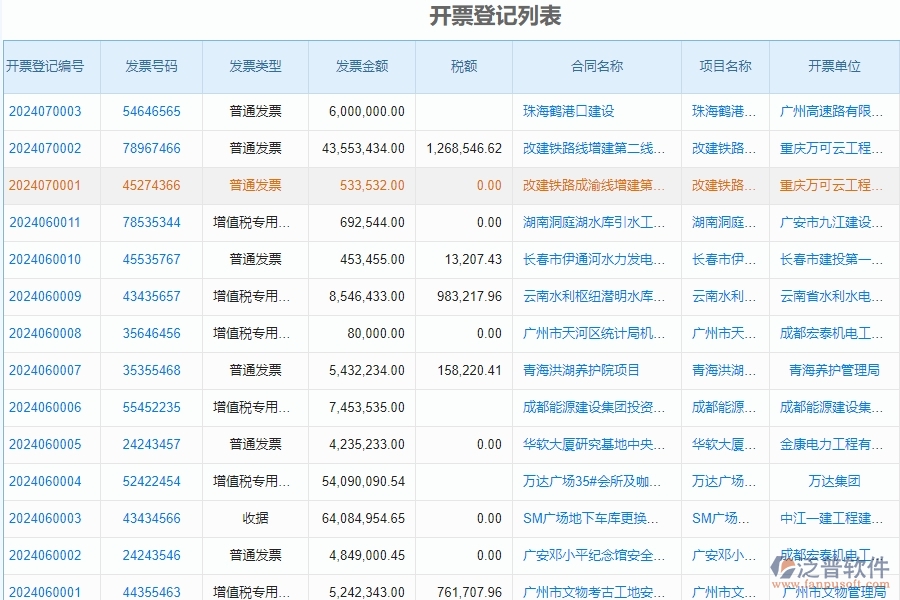Open billing unit 万达集团
This screenshot has height=600, width=900.
[x=835, y=481]
